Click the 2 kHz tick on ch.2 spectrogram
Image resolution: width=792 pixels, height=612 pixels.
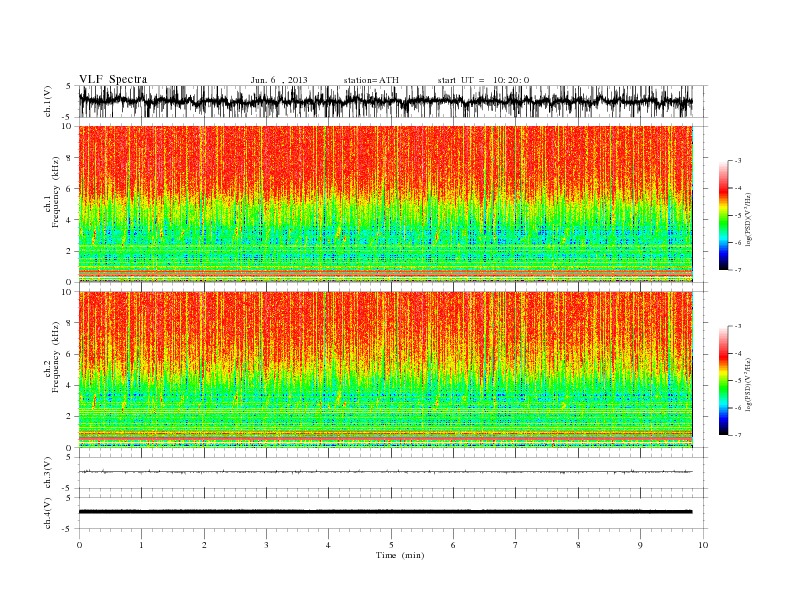(x=69, y=417)
